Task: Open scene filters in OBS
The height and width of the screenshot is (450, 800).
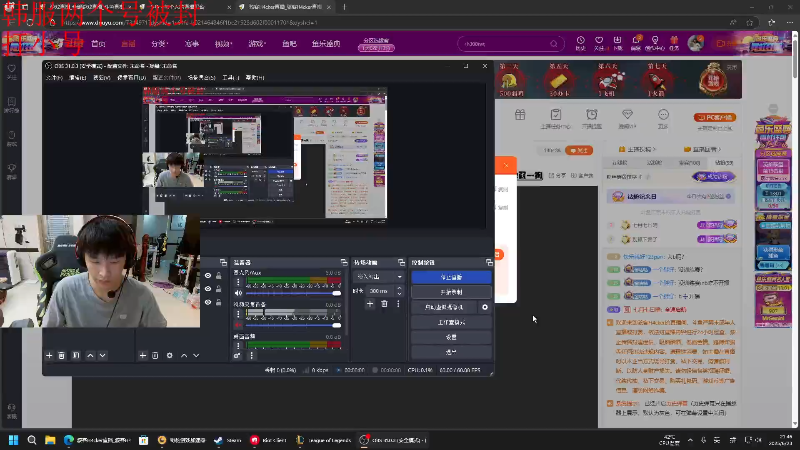Action: click(76, 355)
